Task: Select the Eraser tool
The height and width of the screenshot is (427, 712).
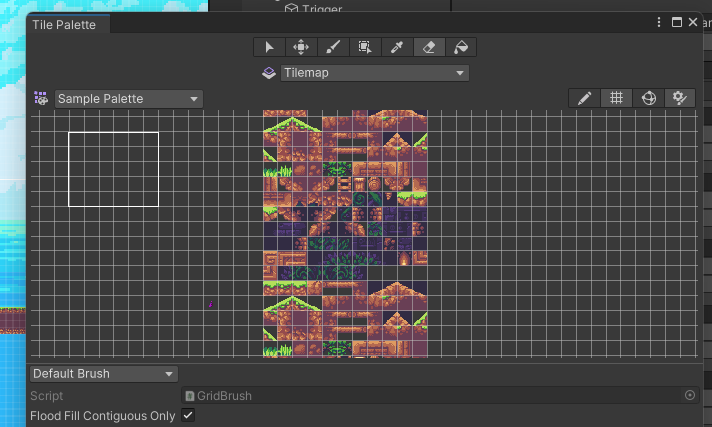Action: pyautogui.click(x=429, y=47)
